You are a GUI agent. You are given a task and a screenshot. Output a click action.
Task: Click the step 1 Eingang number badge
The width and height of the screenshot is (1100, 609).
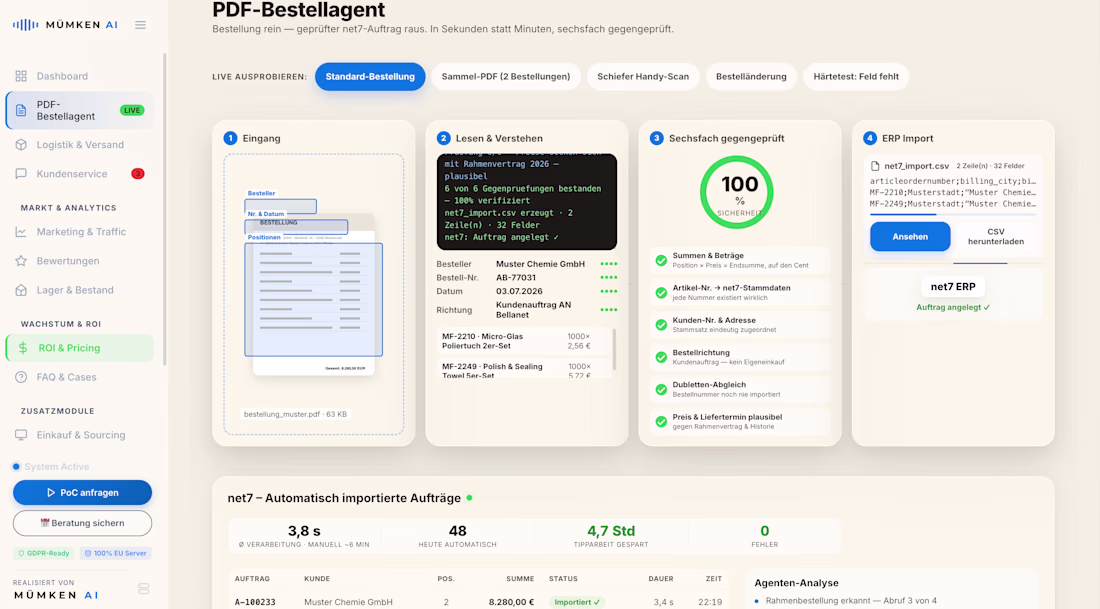pos(230,138)
